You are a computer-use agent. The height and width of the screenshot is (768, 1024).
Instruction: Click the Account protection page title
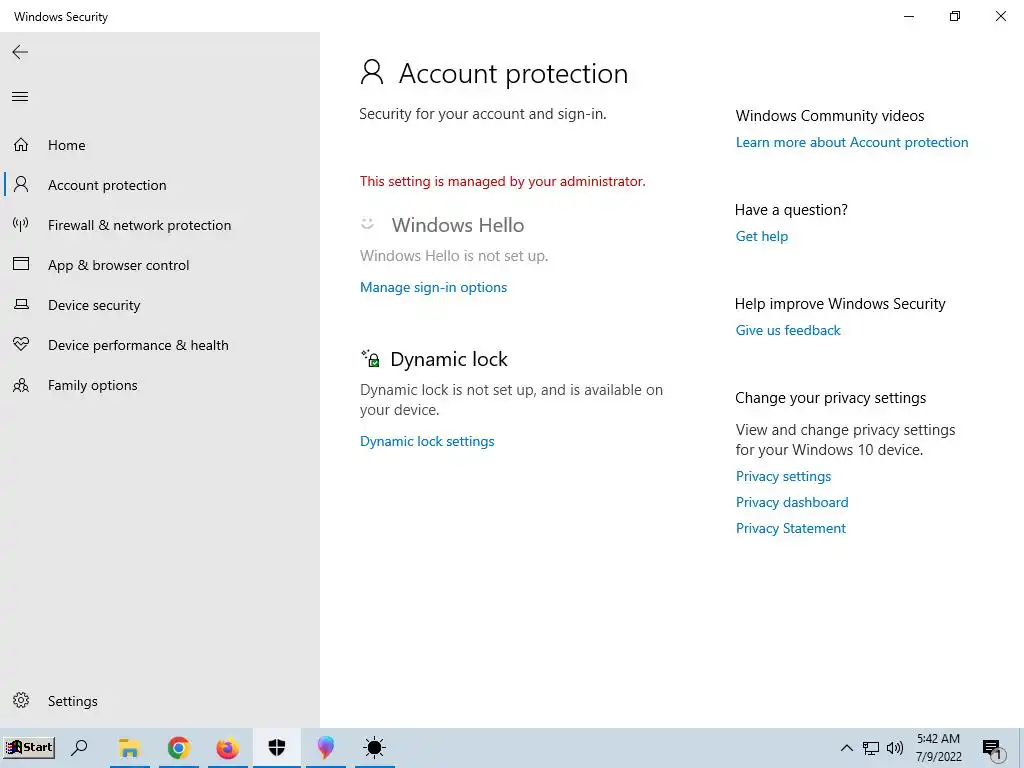pyautogui.click(x=513, y=73)
